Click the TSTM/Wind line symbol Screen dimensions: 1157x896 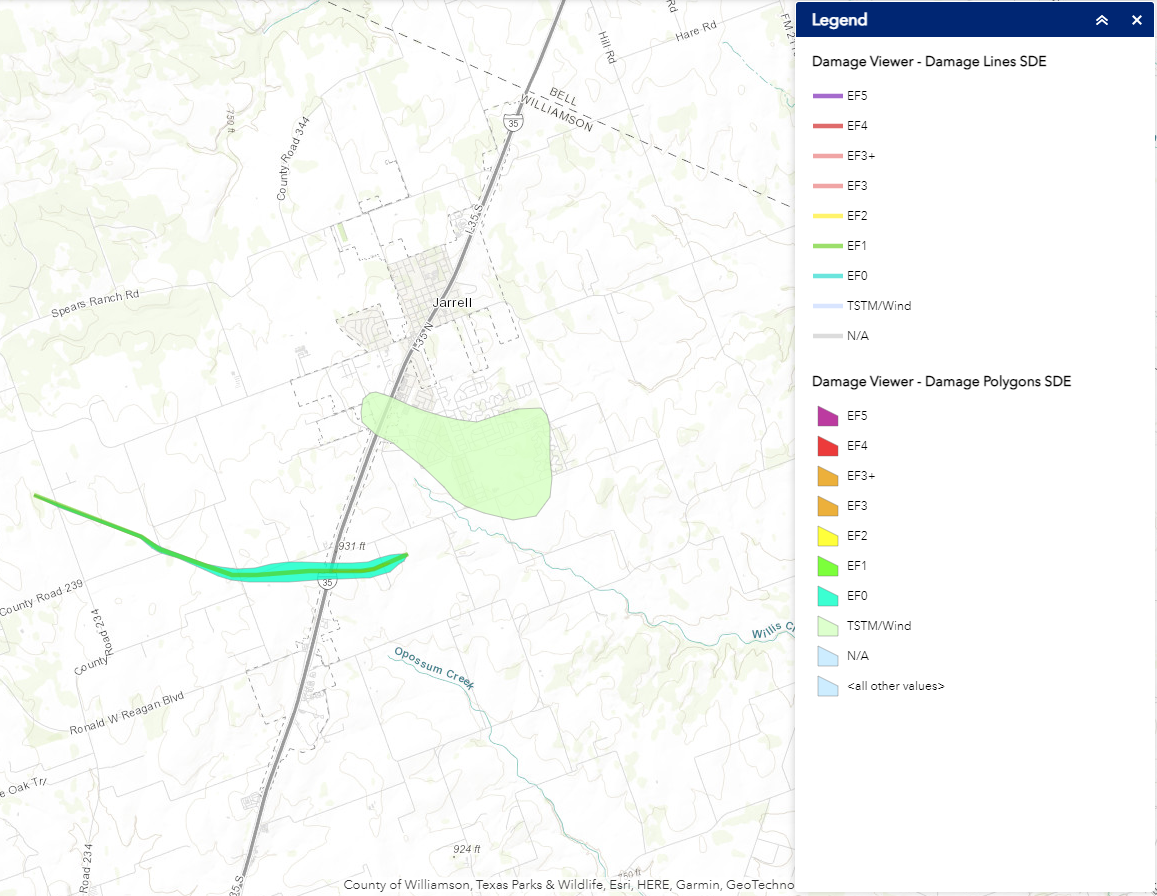point(827,306)
